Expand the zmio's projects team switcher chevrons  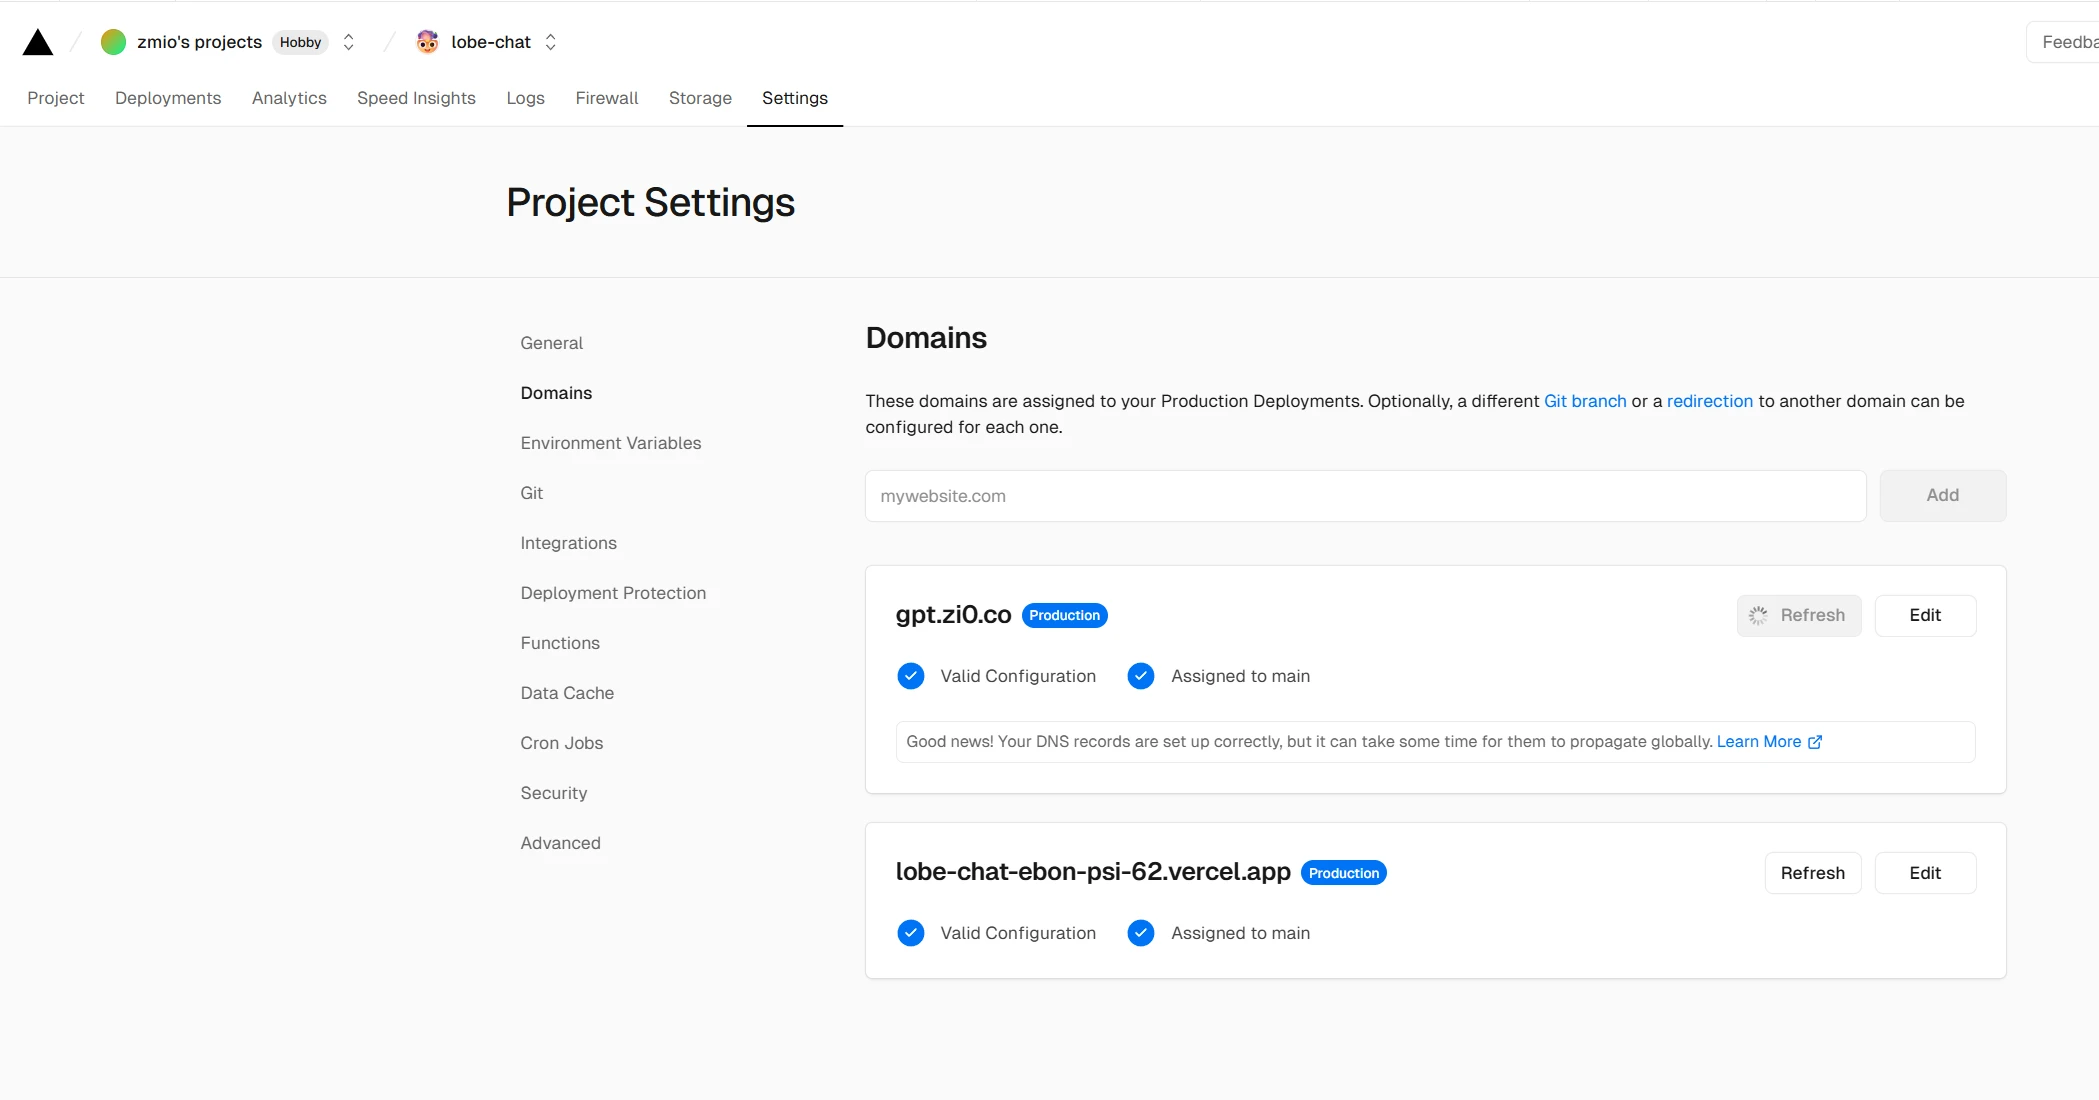coord(349,42)
